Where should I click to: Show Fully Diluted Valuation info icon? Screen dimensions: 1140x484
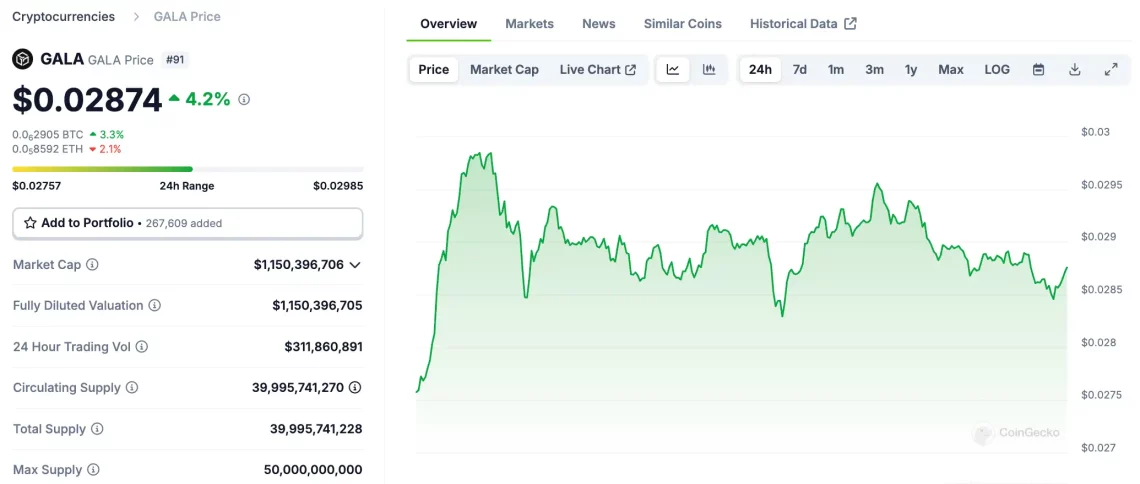155,306
